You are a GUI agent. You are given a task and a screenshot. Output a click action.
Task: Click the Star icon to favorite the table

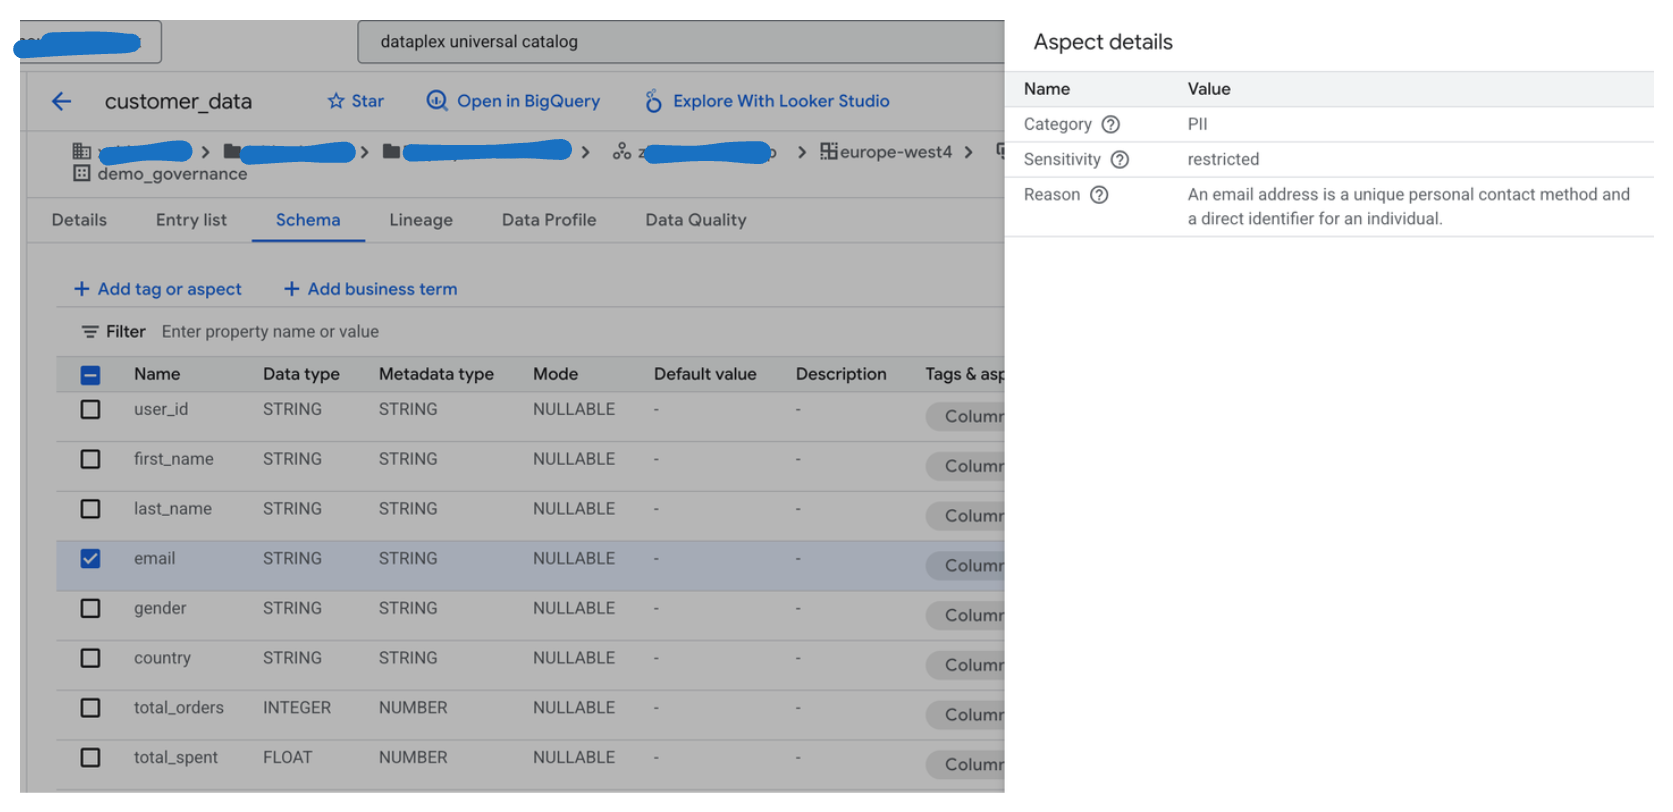click(x=336, y=101)
